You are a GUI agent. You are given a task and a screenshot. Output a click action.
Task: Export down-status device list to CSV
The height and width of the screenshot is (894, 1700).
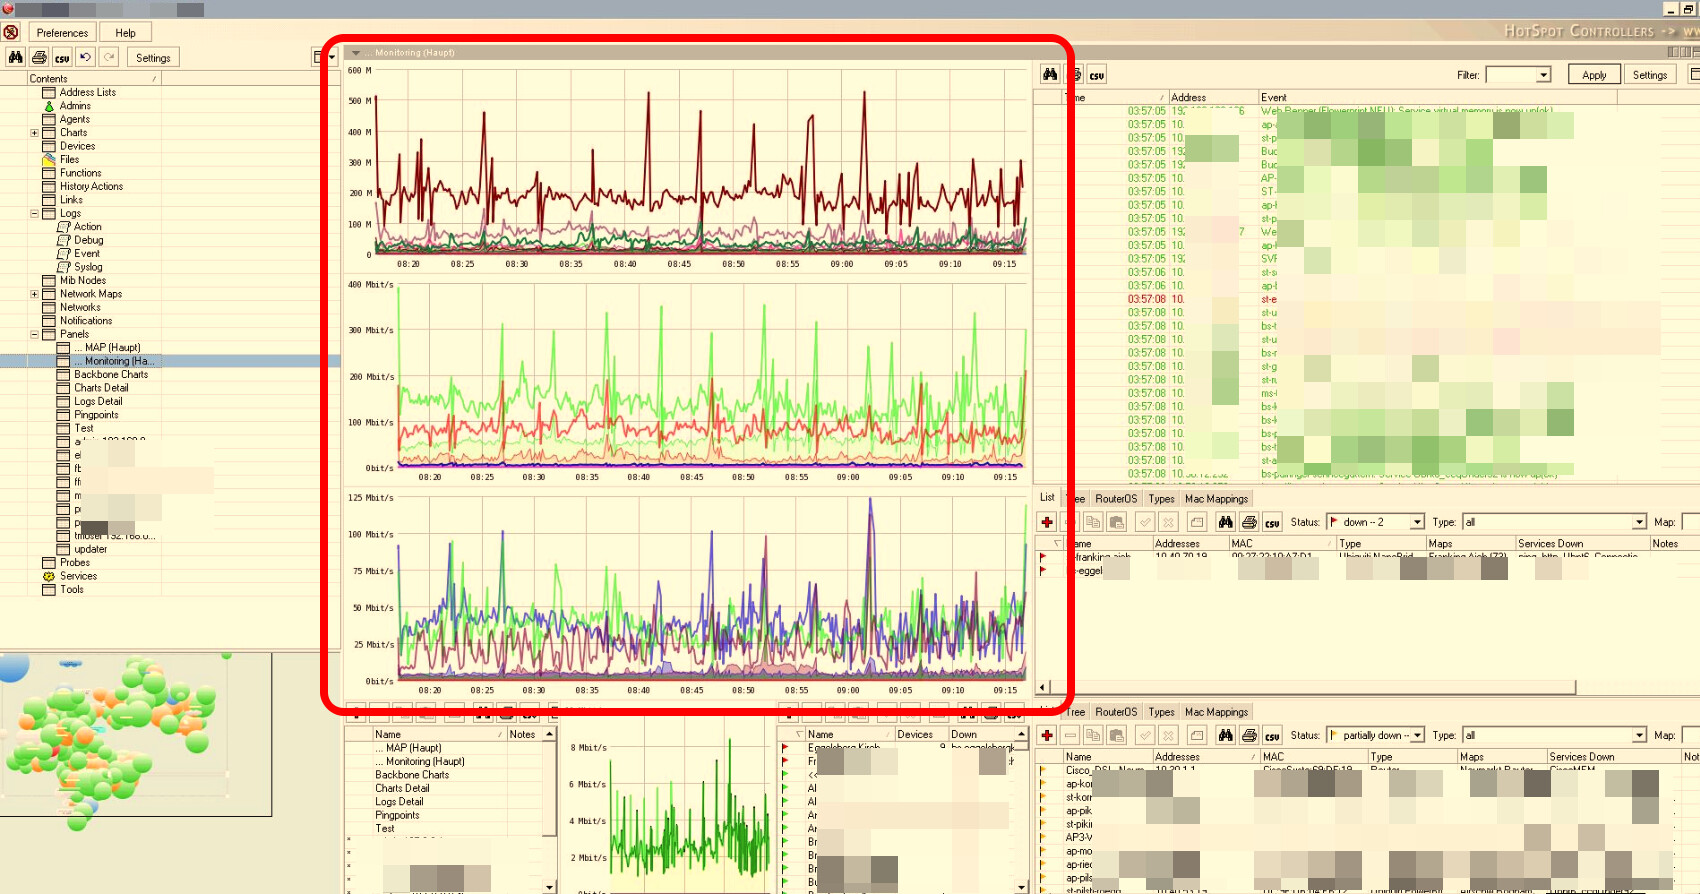[1272, 522]
